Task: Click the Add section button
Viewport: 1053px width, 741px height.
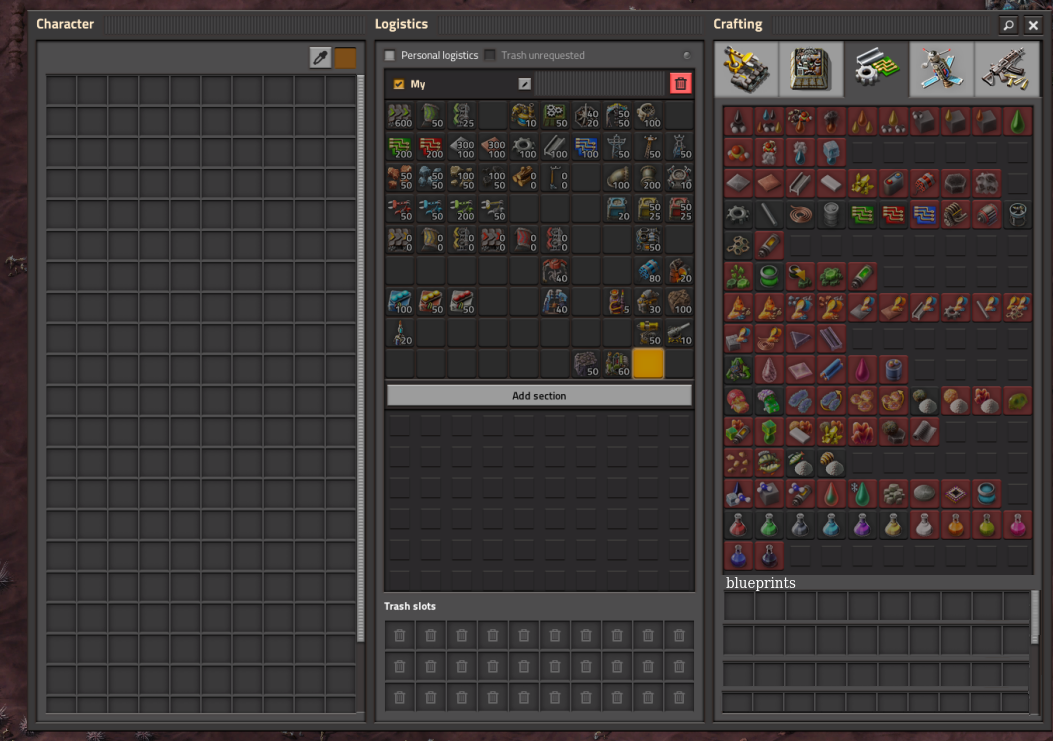Action: 539,396
